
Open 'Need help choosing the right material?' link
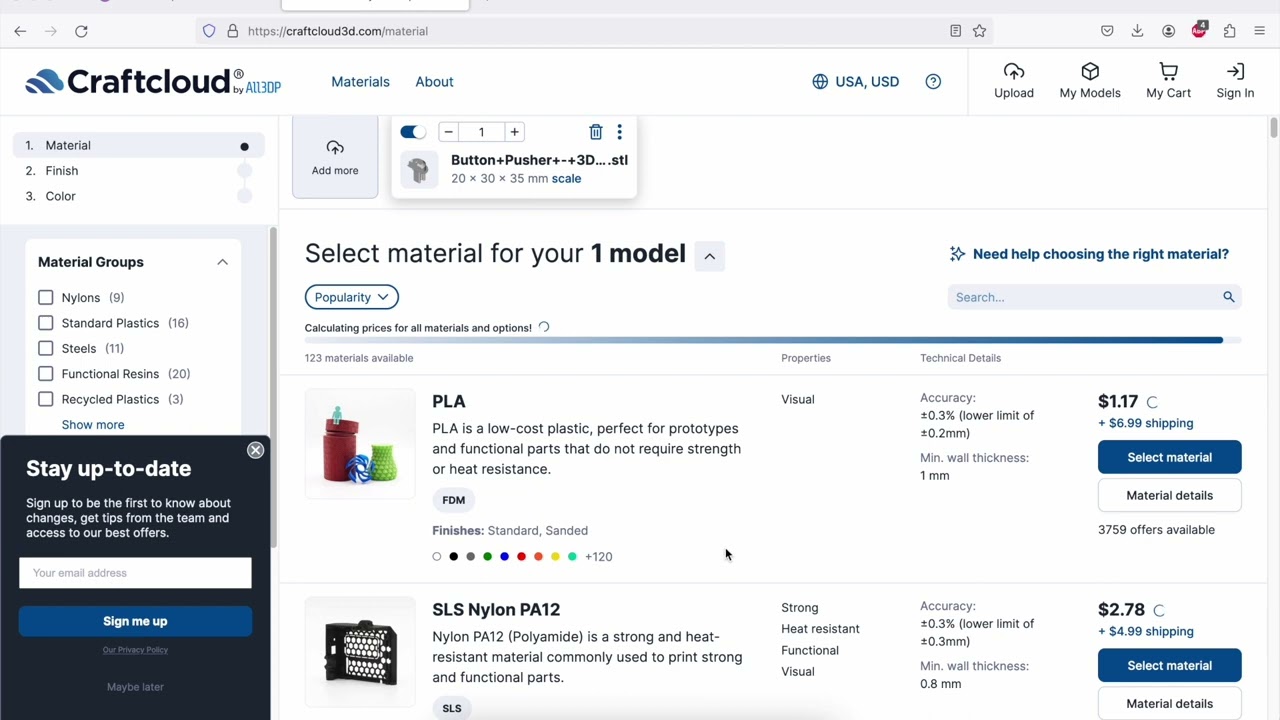click(1100, 254)
